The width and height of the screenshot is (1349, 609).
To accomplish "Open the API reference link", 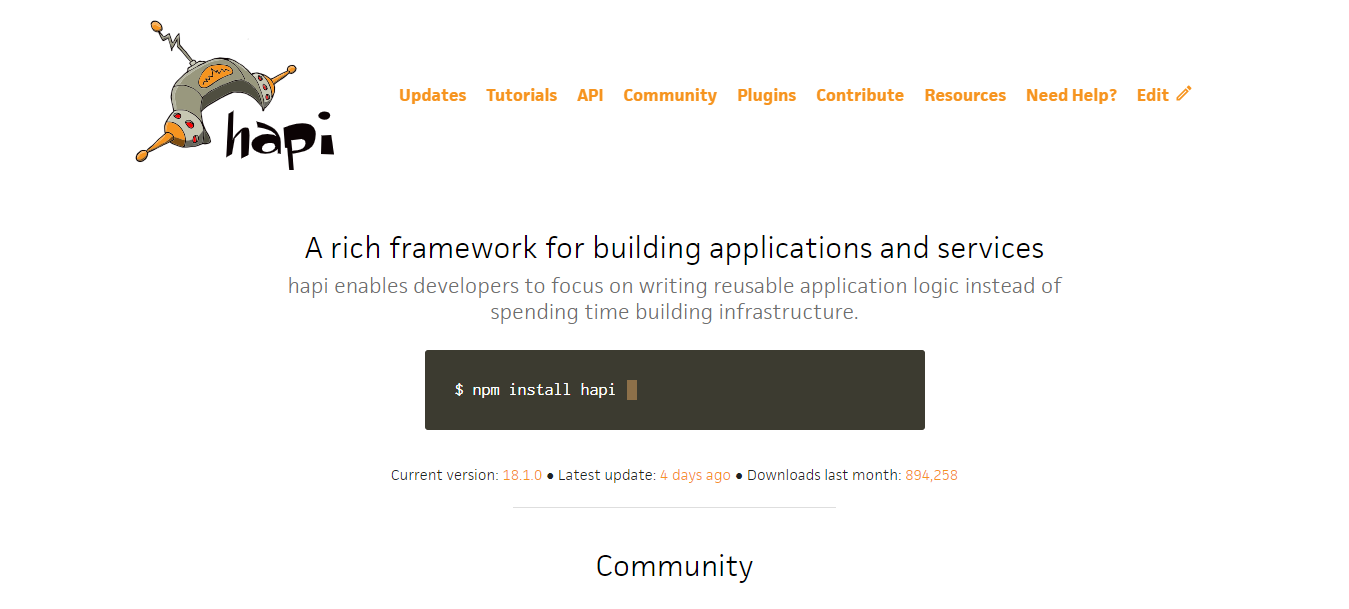I will [x=590, y=95].
